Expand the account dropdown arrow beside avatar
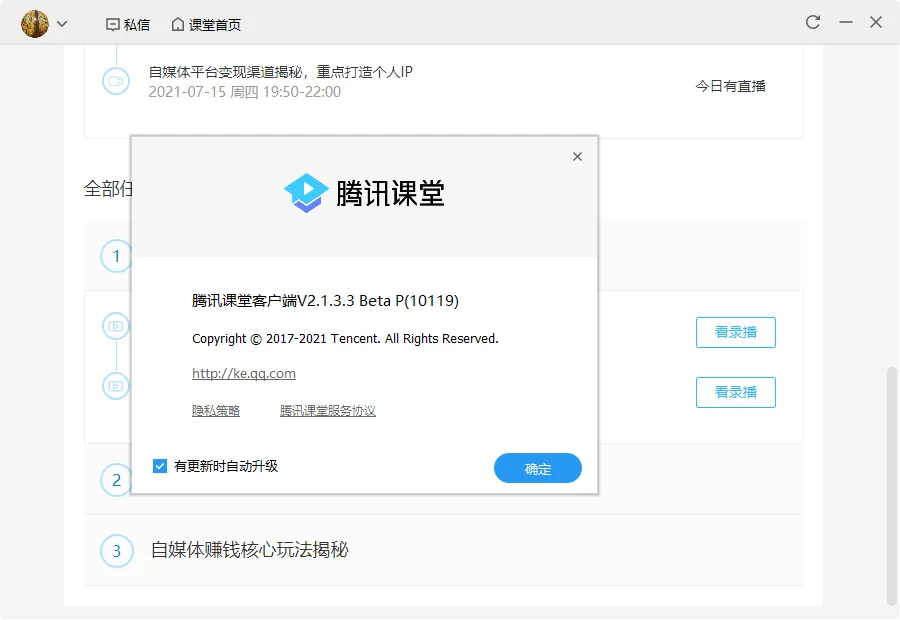The height and width of the screenshot is (620, 900). (x=62, y=24)
